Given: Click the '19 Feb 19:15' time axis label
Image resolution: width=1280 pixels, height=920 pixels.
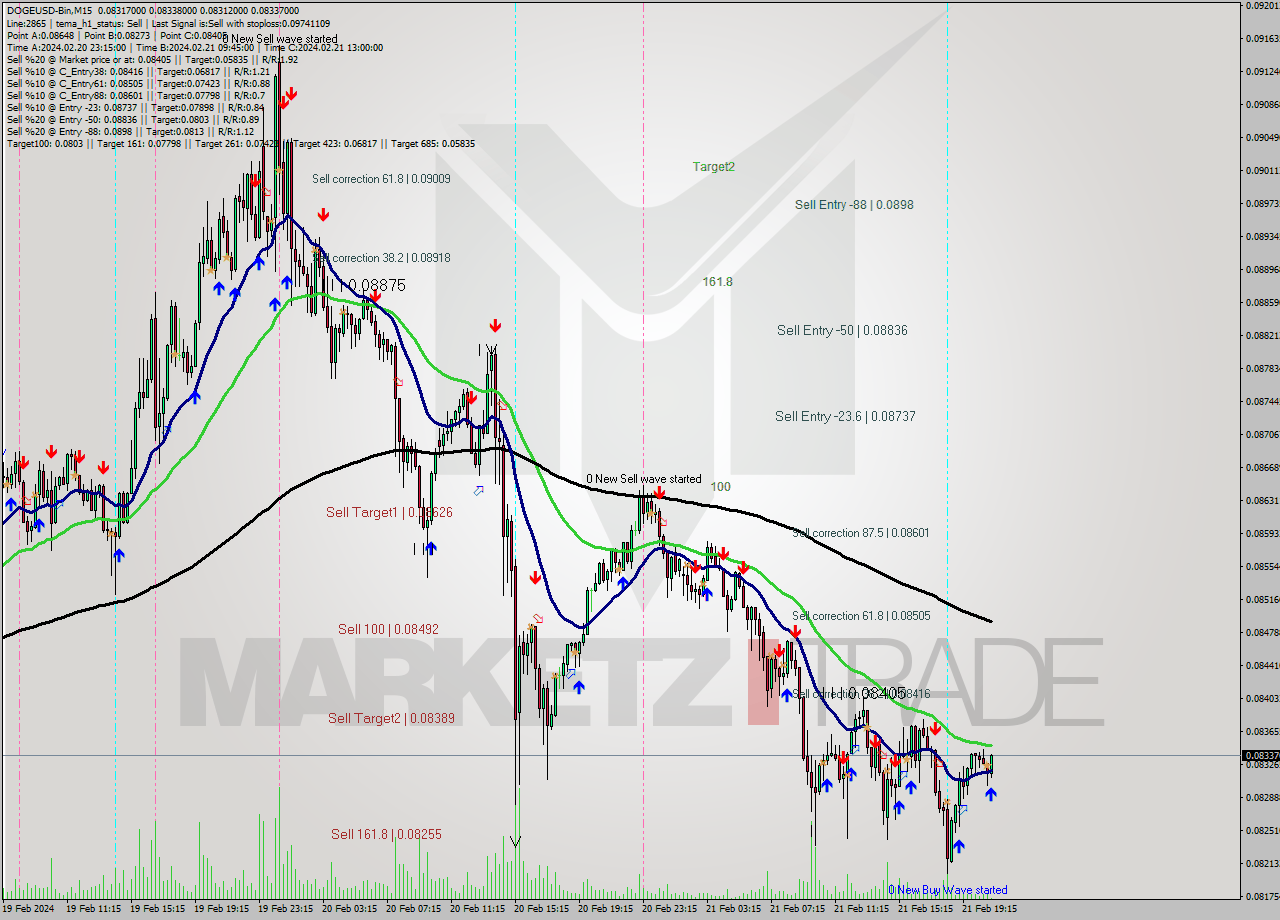Looking at the screenshot, I should point(221,910).
